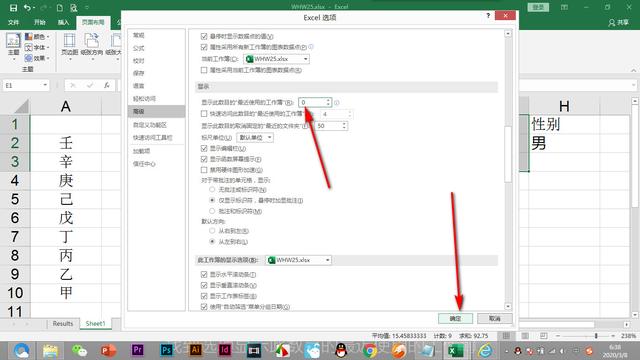Click the 取消 Cancel button
640x360 pixels.
coord(495,318)
